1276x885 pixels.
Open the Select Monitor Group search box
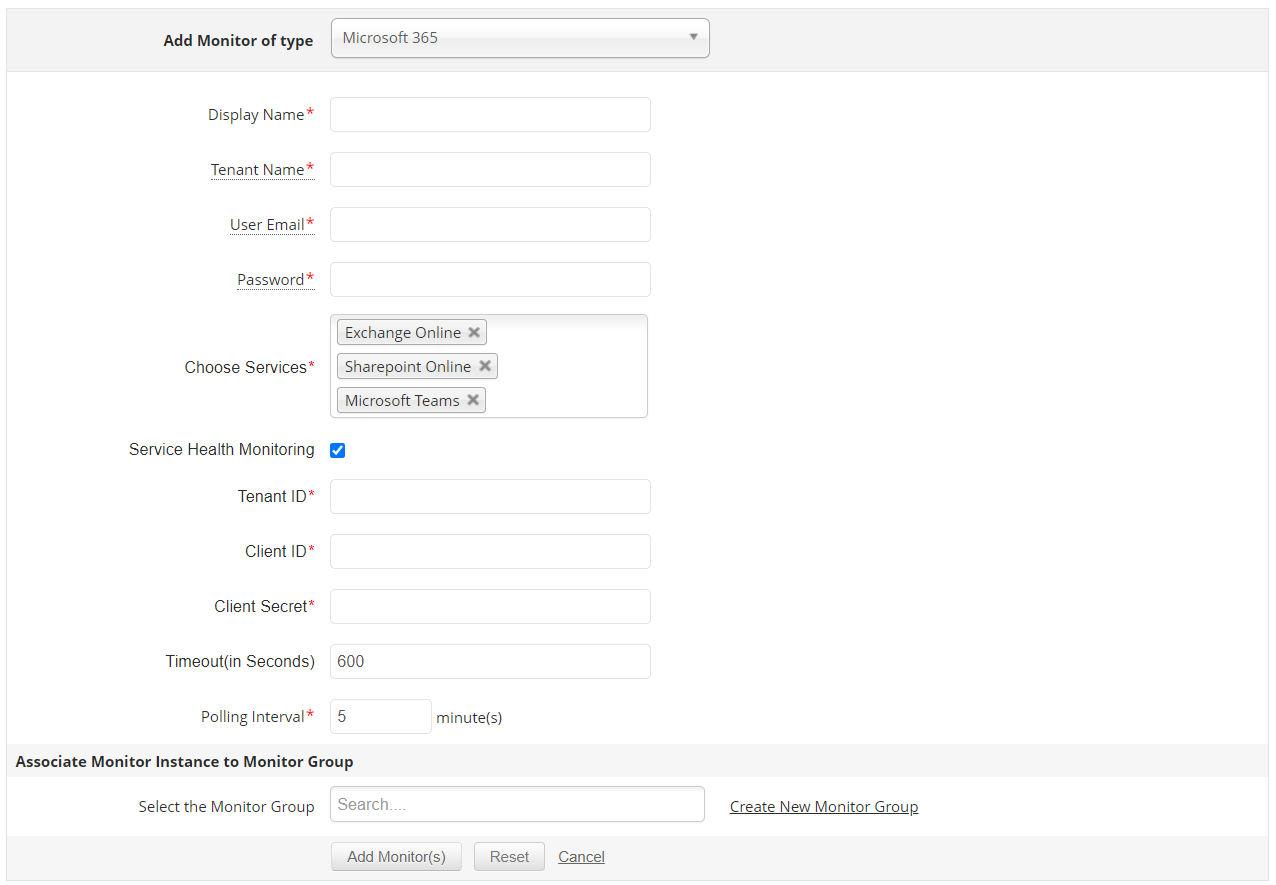tap(517, 805)
